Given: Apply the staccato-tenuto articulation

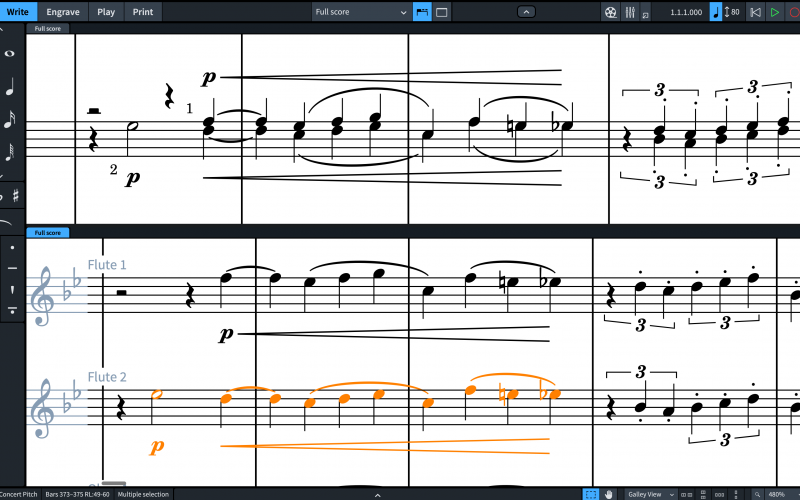Looking at the screenshot, I should coord(12,310).
